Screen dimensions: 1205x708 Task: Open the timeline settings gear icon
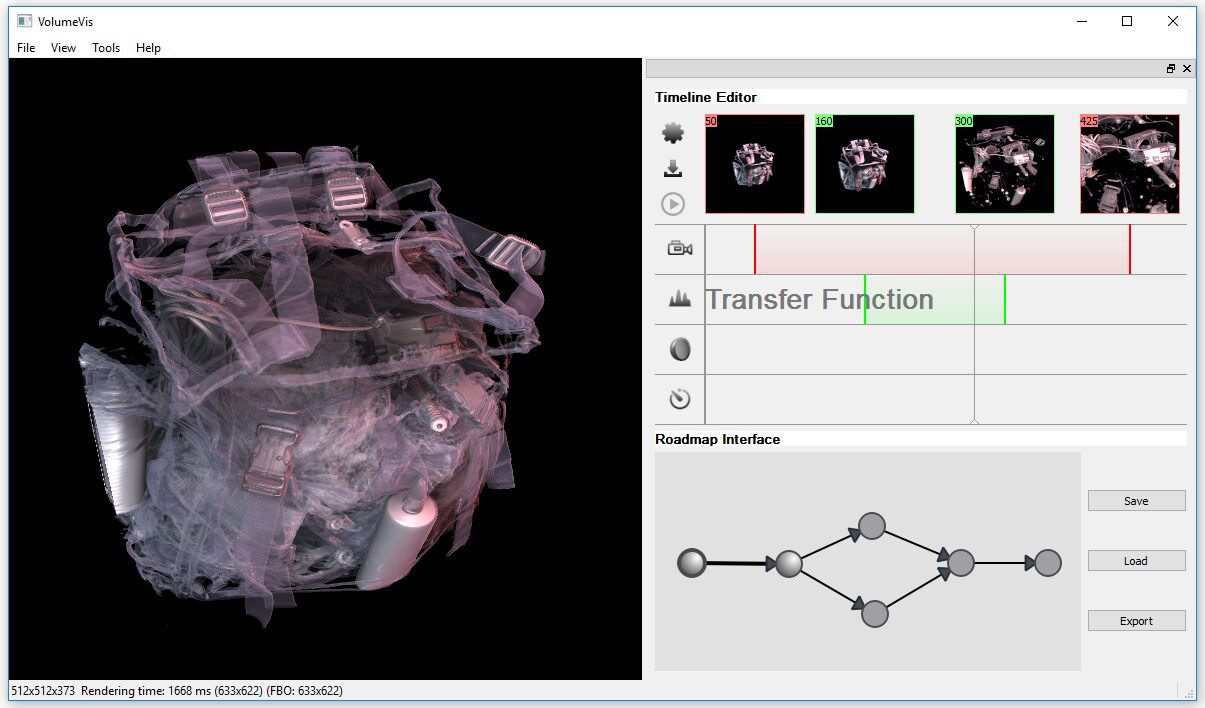point(673,133)
